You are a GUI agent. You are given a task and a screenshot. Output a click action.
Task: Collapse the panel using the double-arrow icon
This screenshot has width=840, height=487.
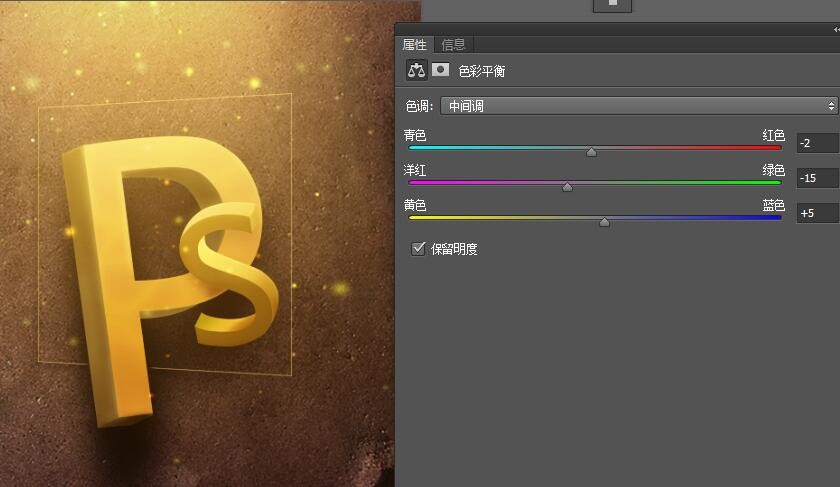coord(831,30)
